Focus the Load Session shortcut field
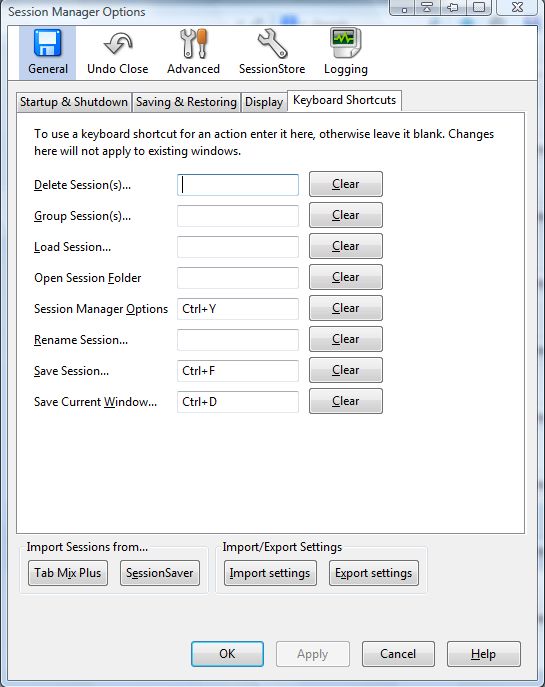545x687 pixels. [x=238, y=247]
